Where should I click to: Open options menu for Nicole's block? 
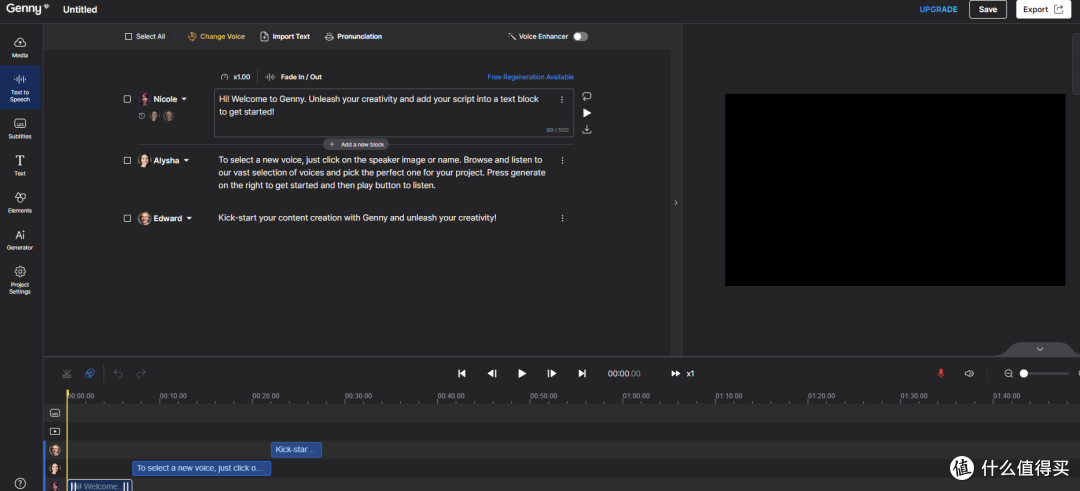[x=562, y=100]
